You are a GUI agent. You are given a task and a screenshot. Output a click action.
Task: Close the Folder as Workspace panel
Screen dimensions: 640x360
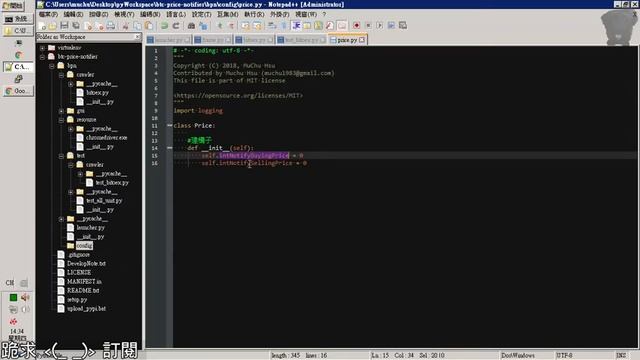tap(137, 37)
